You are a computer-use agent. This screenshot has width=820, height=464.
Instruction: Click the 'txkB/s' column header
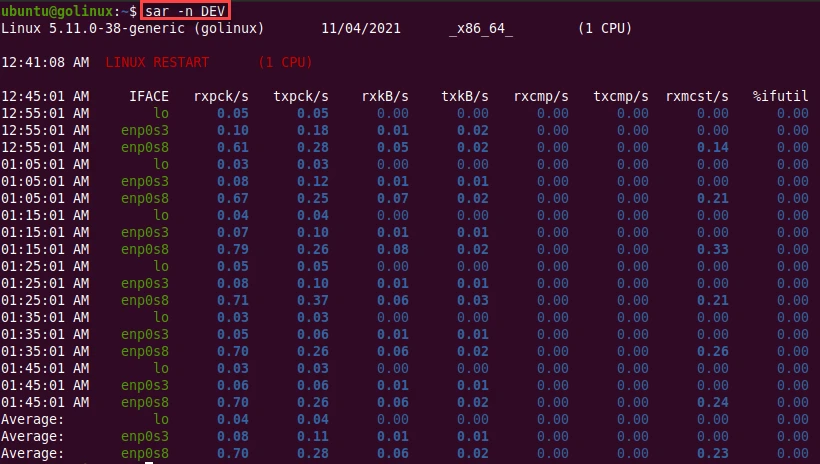[x=465, y=96]
